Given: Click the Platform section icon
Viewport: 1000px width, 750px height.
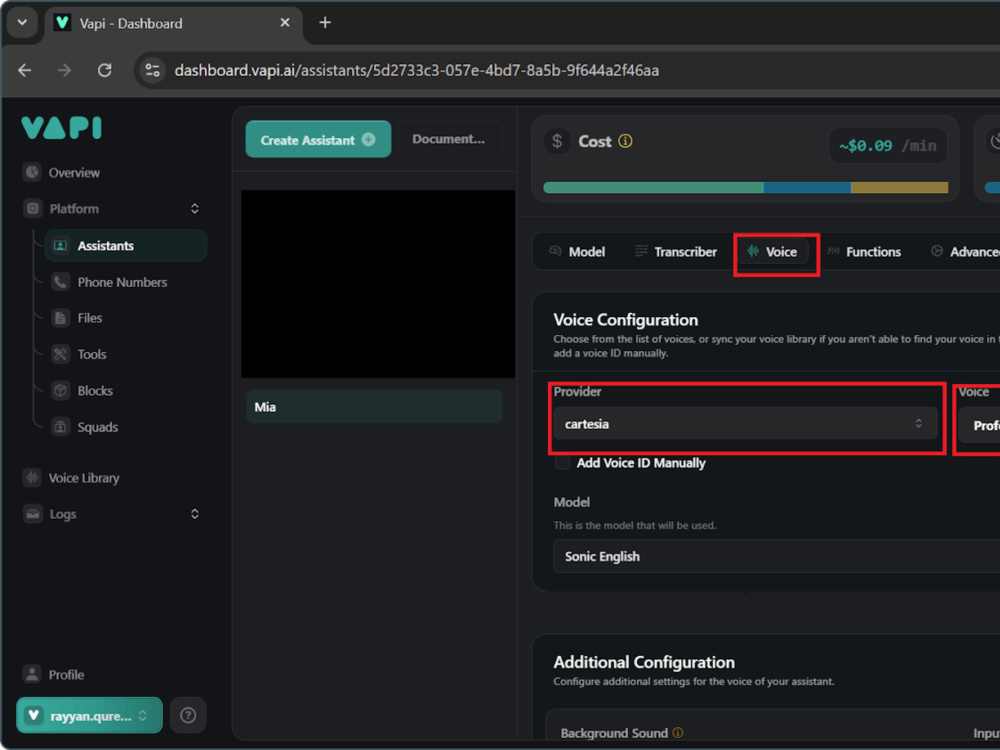Looking at the screenshot, I should [33, 209].
